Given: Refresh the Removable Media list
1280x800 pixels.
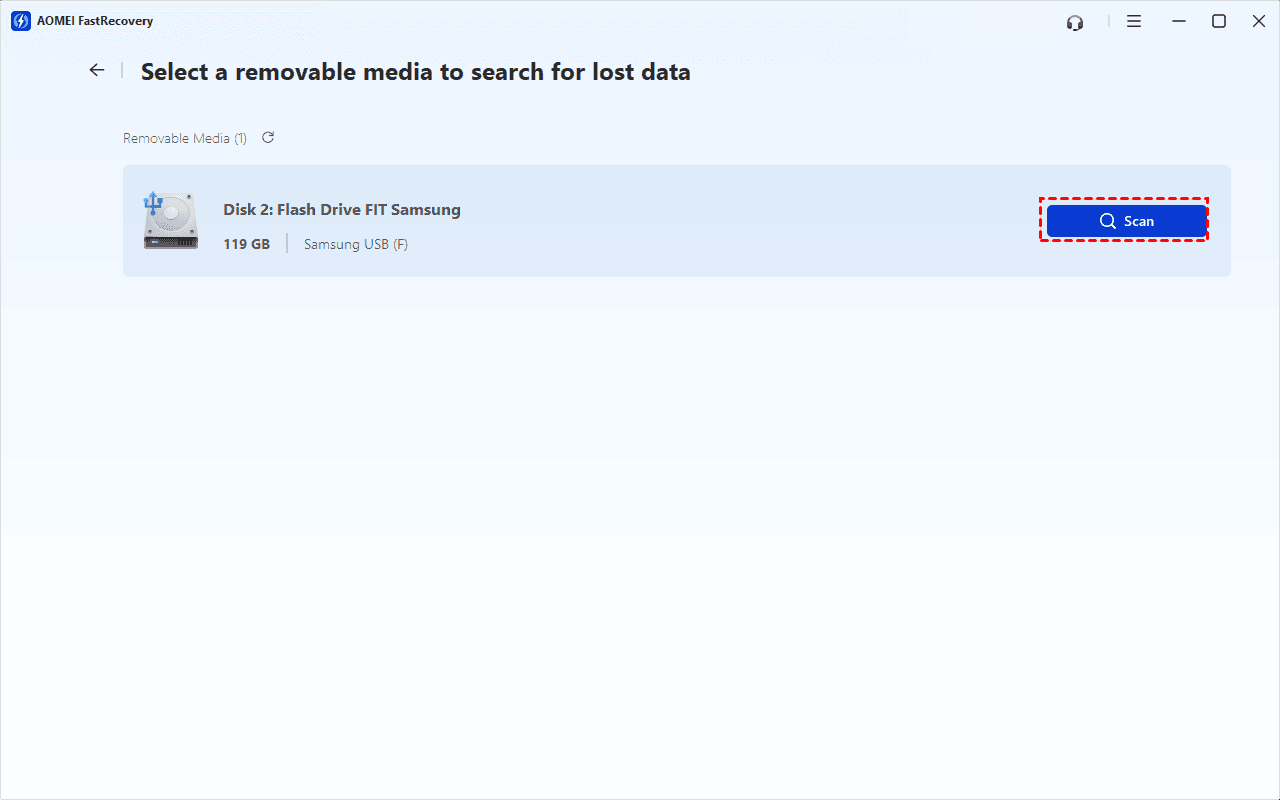Looking at the screenshot, I should click(x=268, y=138).
